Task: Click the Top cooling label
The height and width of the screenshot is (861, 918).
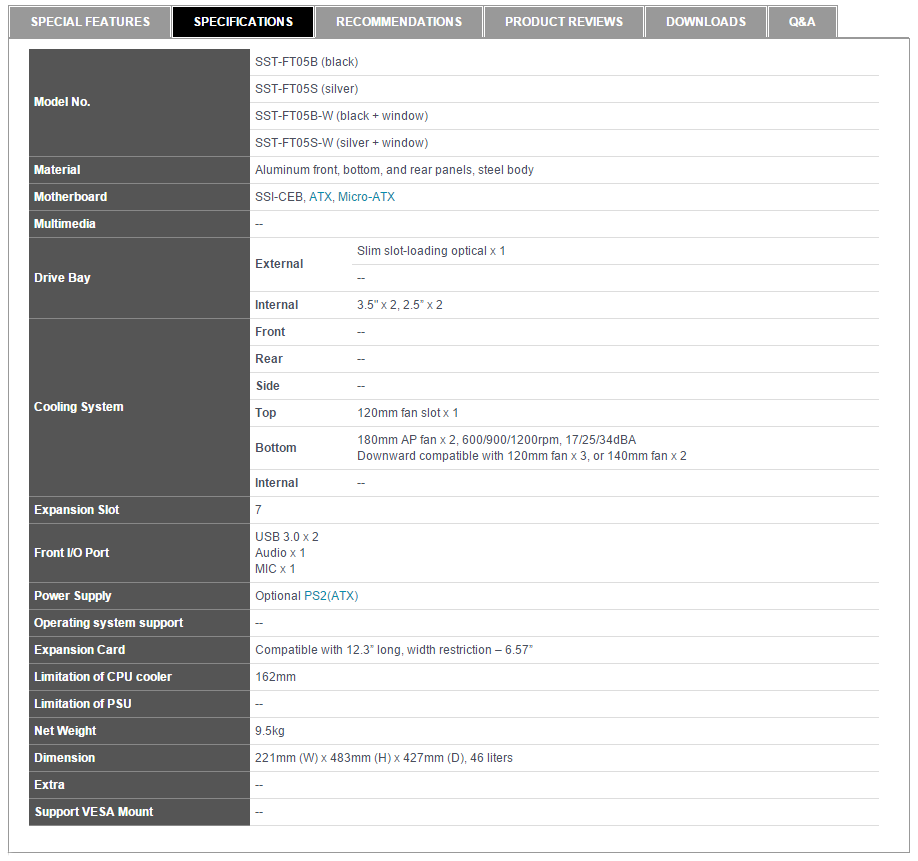Action: tap(266, 413)
